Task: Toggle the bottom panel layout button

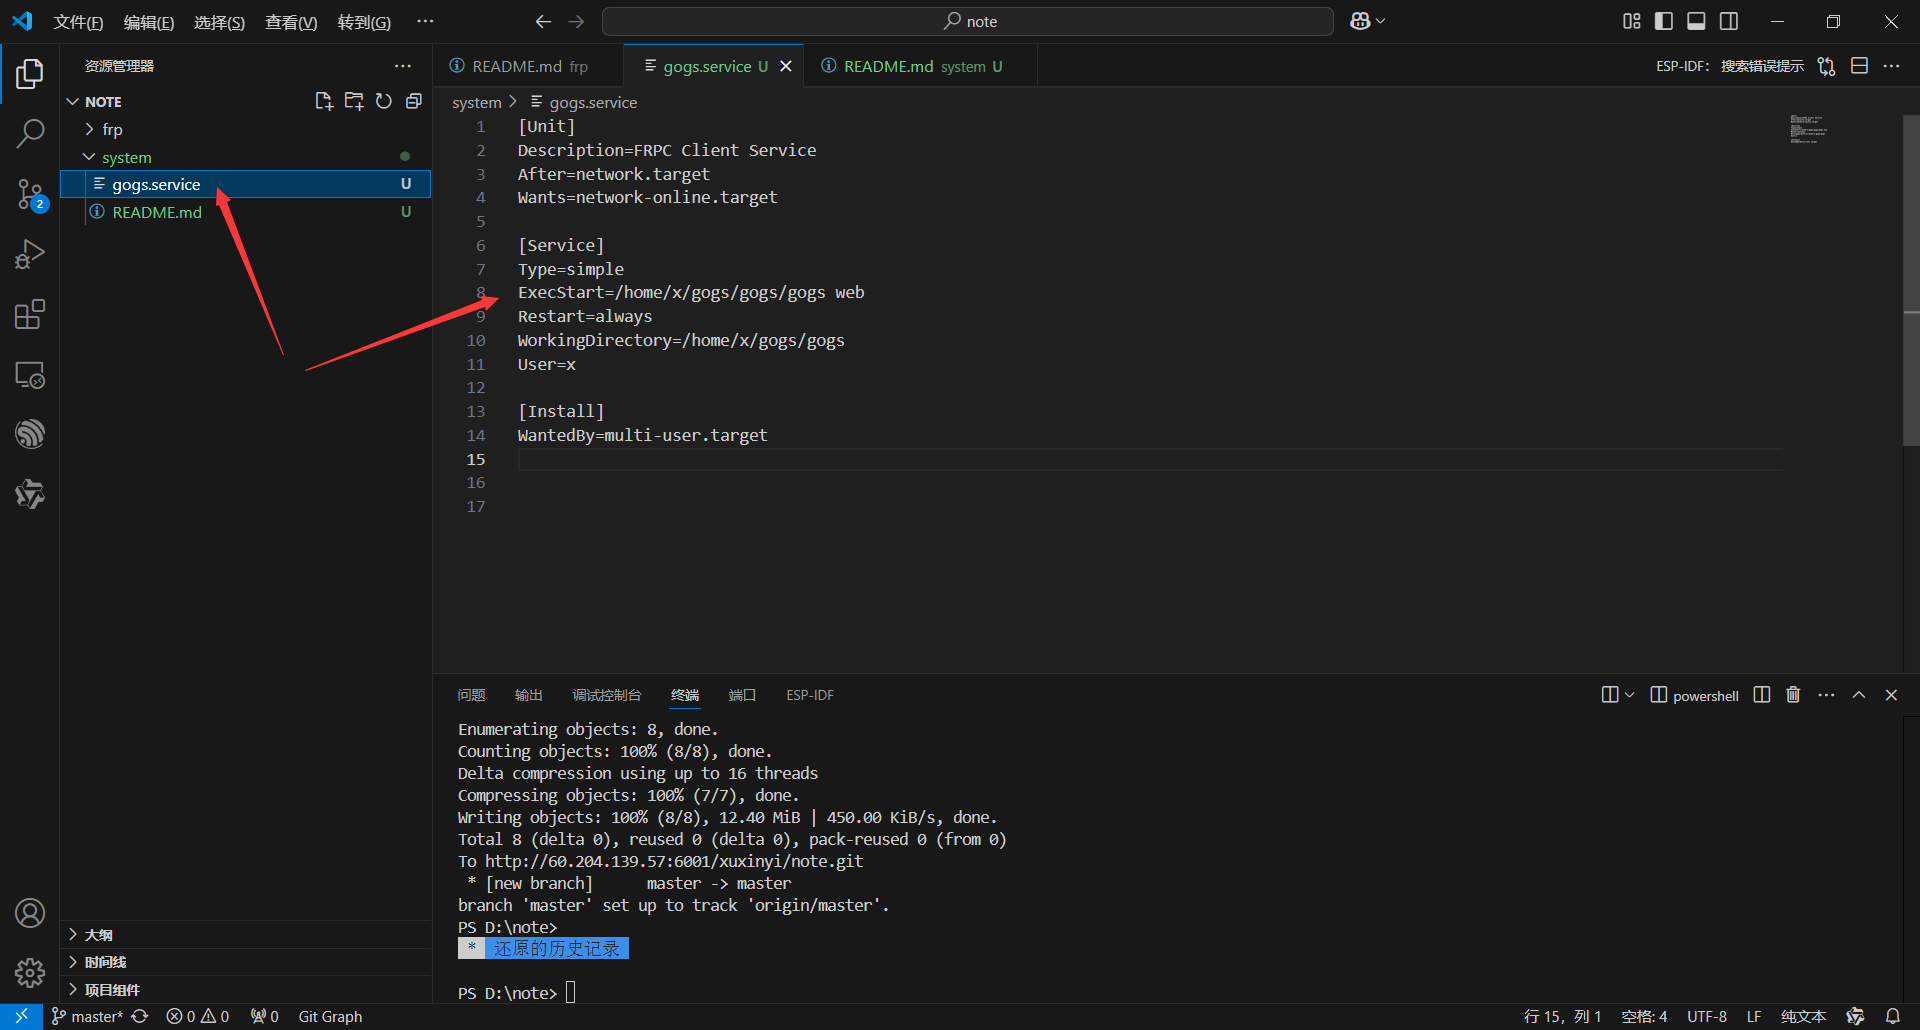Action: [1696, 21]
